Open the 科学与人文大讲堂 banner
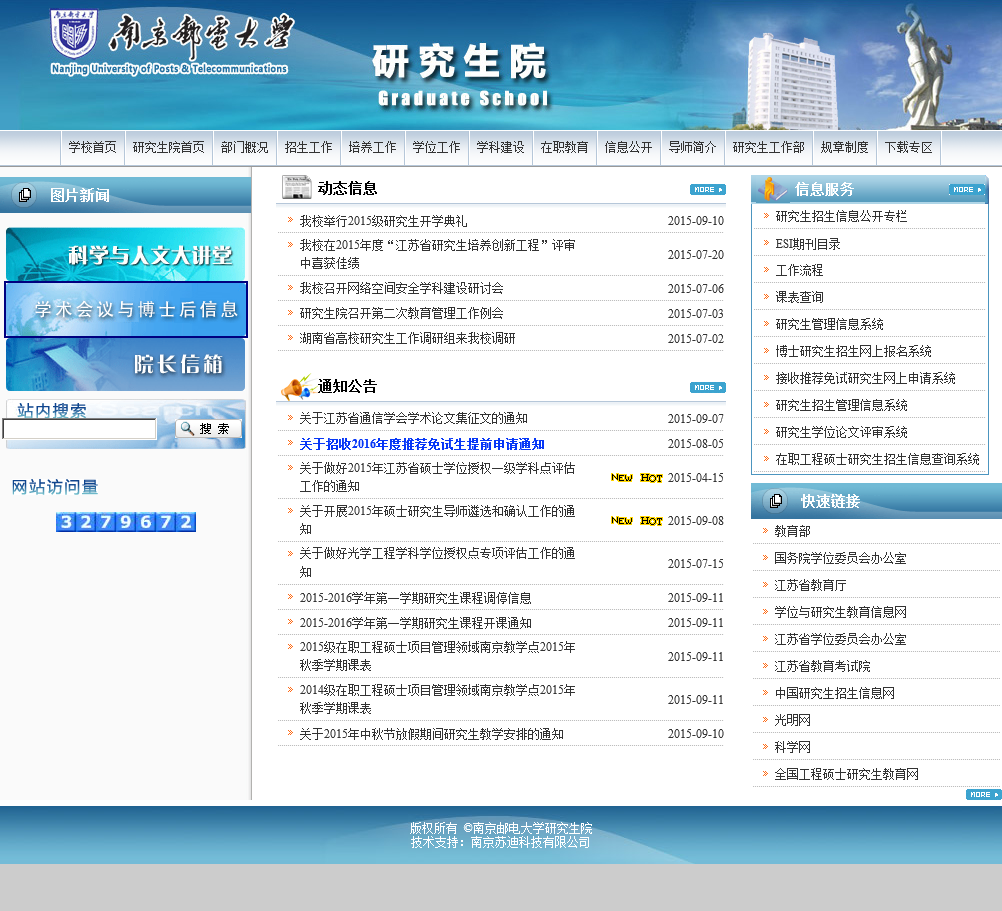 coord(125,254)
